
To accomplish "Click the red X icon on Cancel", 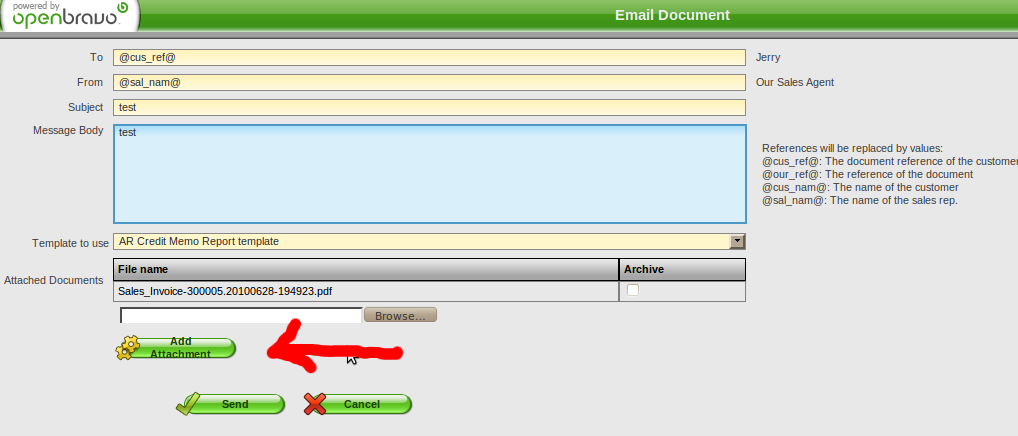I will [315, 404].
